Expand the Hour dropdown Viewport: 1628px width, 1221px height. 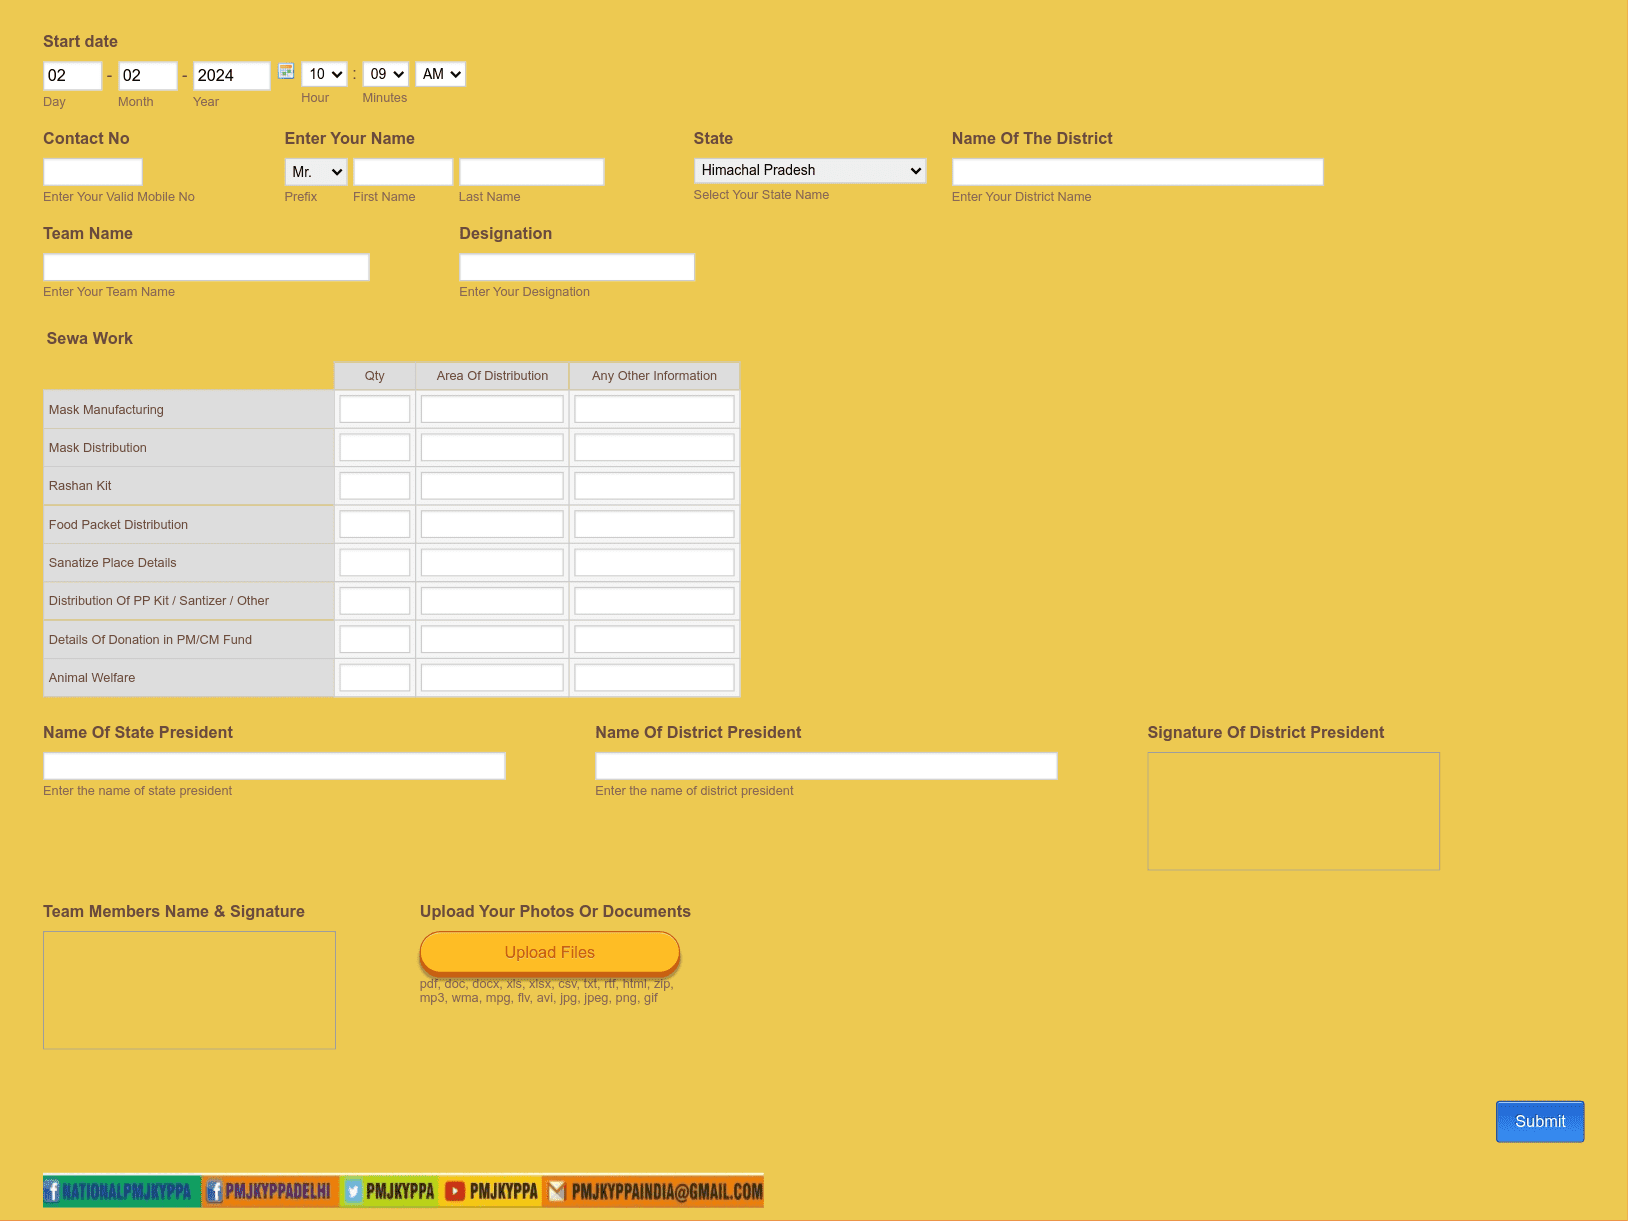tap(325, 74)
